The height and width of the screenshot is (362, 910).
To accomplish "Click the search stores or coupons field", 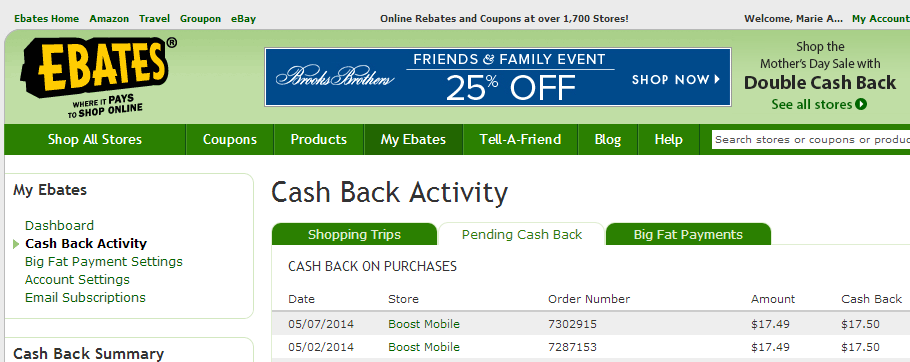I will [811, 140].
